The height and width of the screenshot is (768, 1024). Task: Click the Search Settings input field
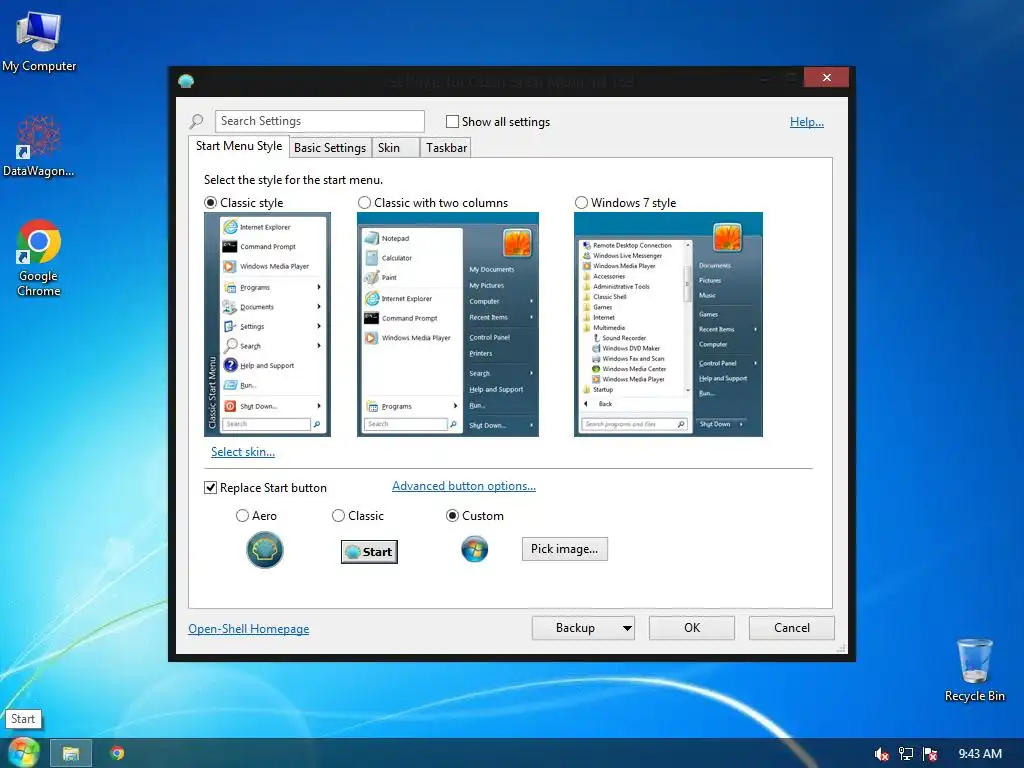click(319, 121)
